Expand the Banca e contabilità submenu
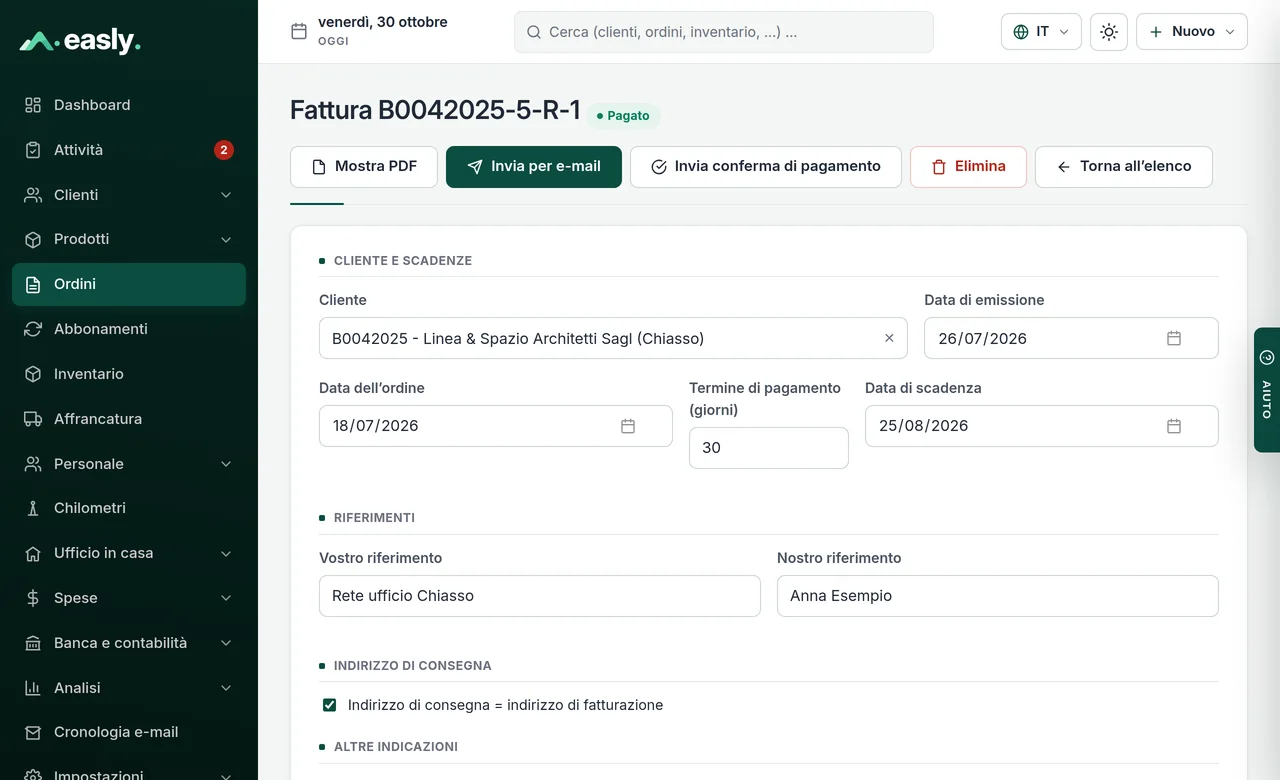 coord(226,643)
